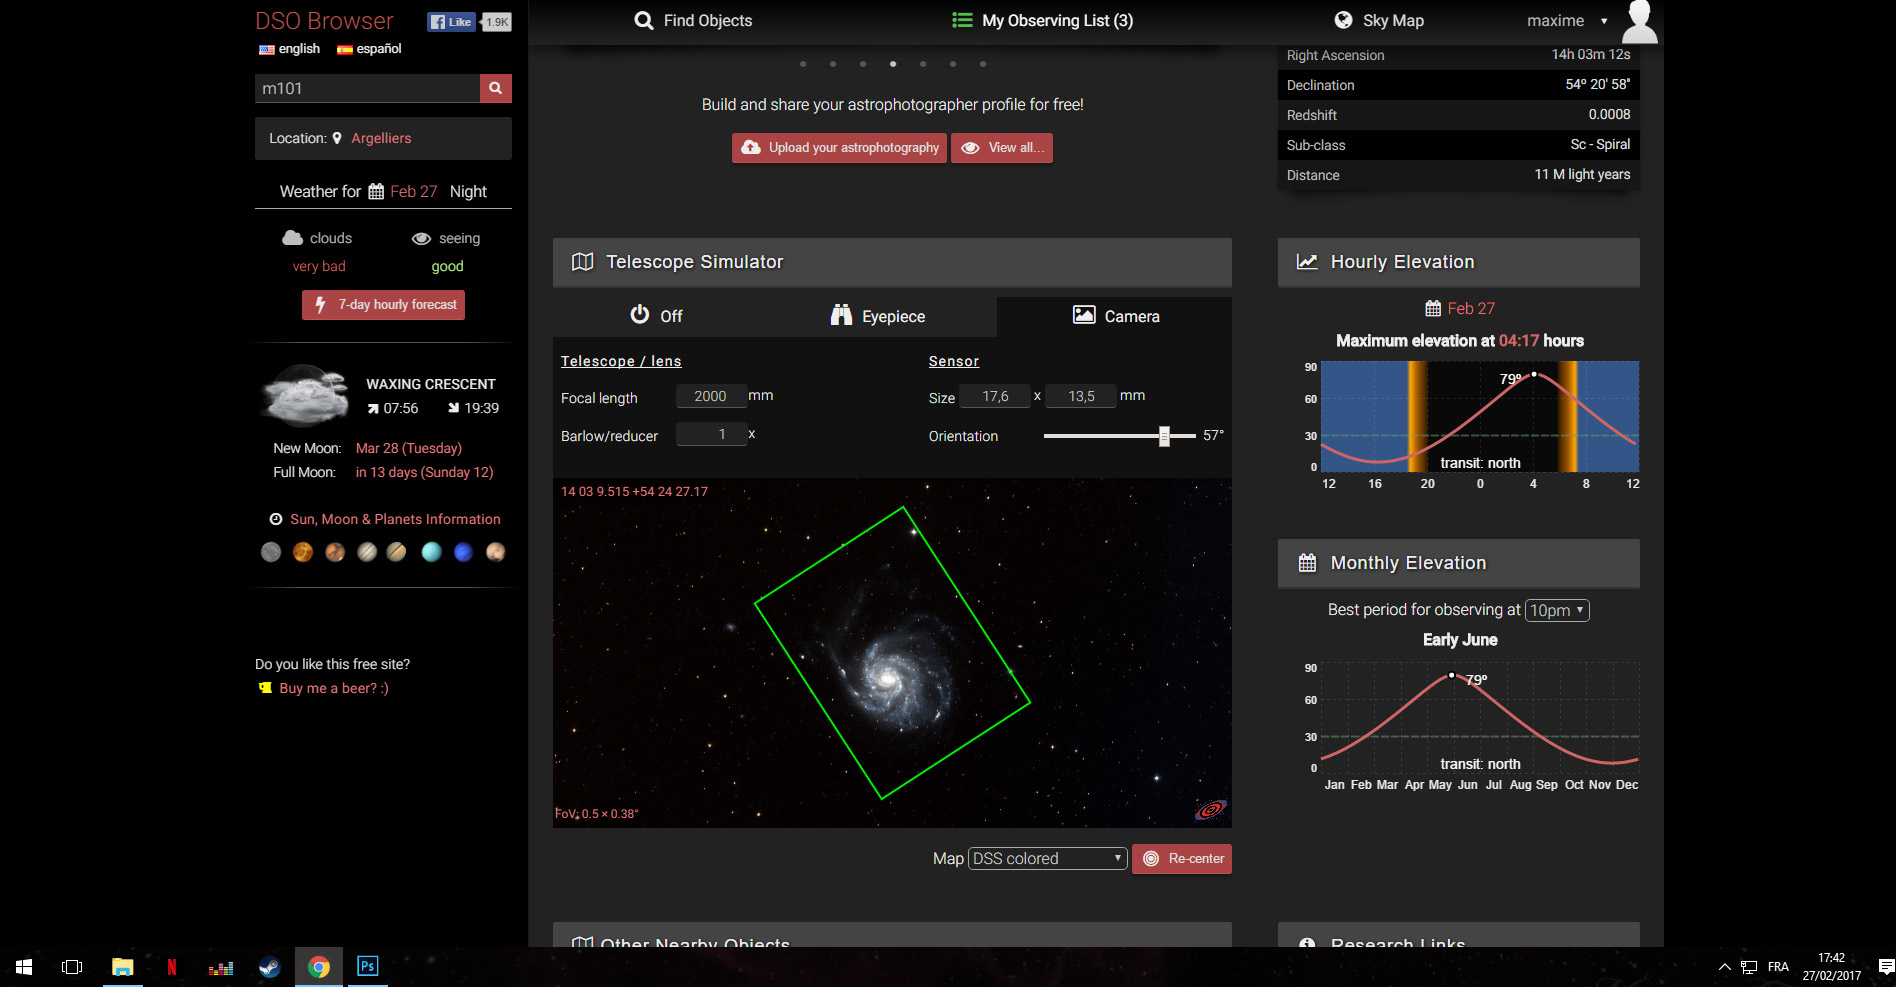Click the galaxy icon on sky image
Screen dimensions: 1896x987
coord(1210,809)
